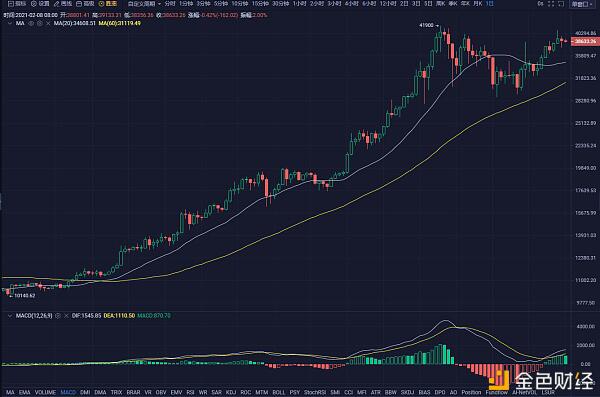Enable the DMI indicator
The height and width of the screenshot is (397, 600).
85,392
